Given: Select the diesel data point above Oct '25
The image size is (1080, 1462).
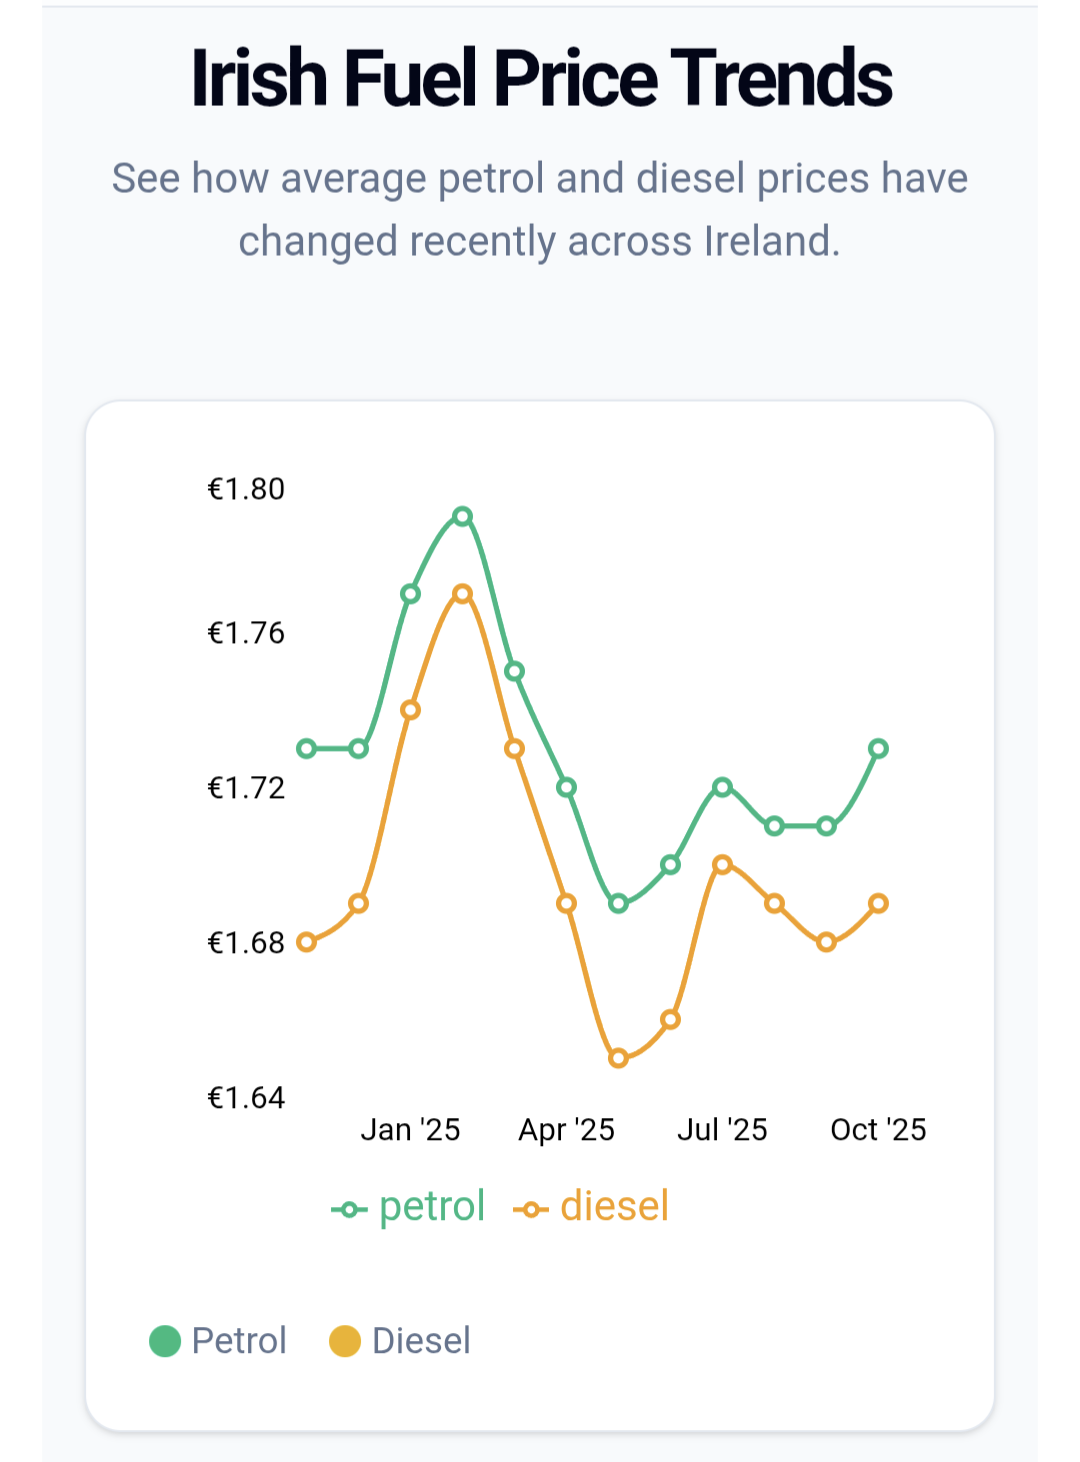Looking at the screenshot, I should 878,903.
